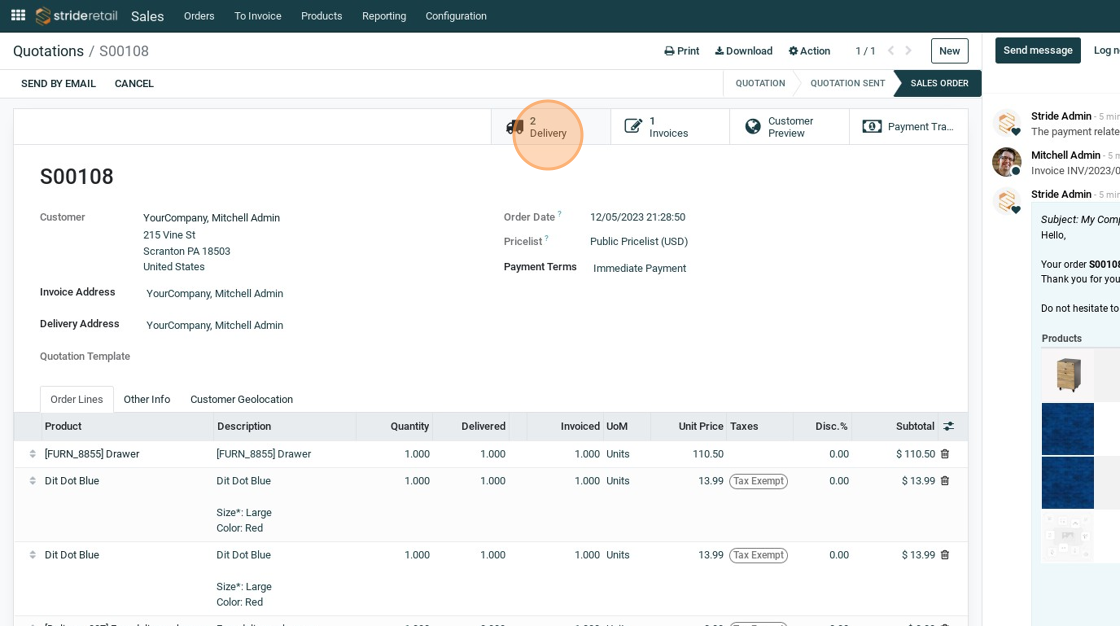This screenshot has height=626, width=1120.
Task: Delete the Drawer order line with trash icon
Action: pos(945,454)
